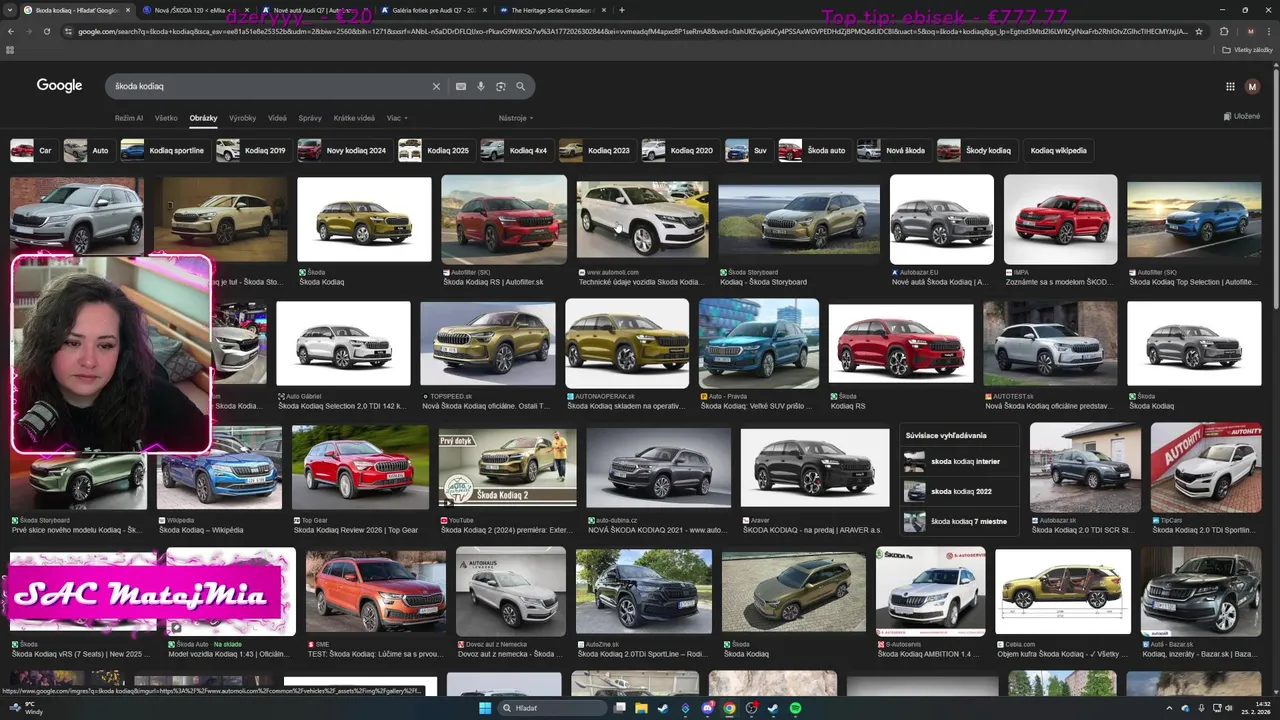
Task: Select the Výrobky tab
Action: tap(242, 118)
